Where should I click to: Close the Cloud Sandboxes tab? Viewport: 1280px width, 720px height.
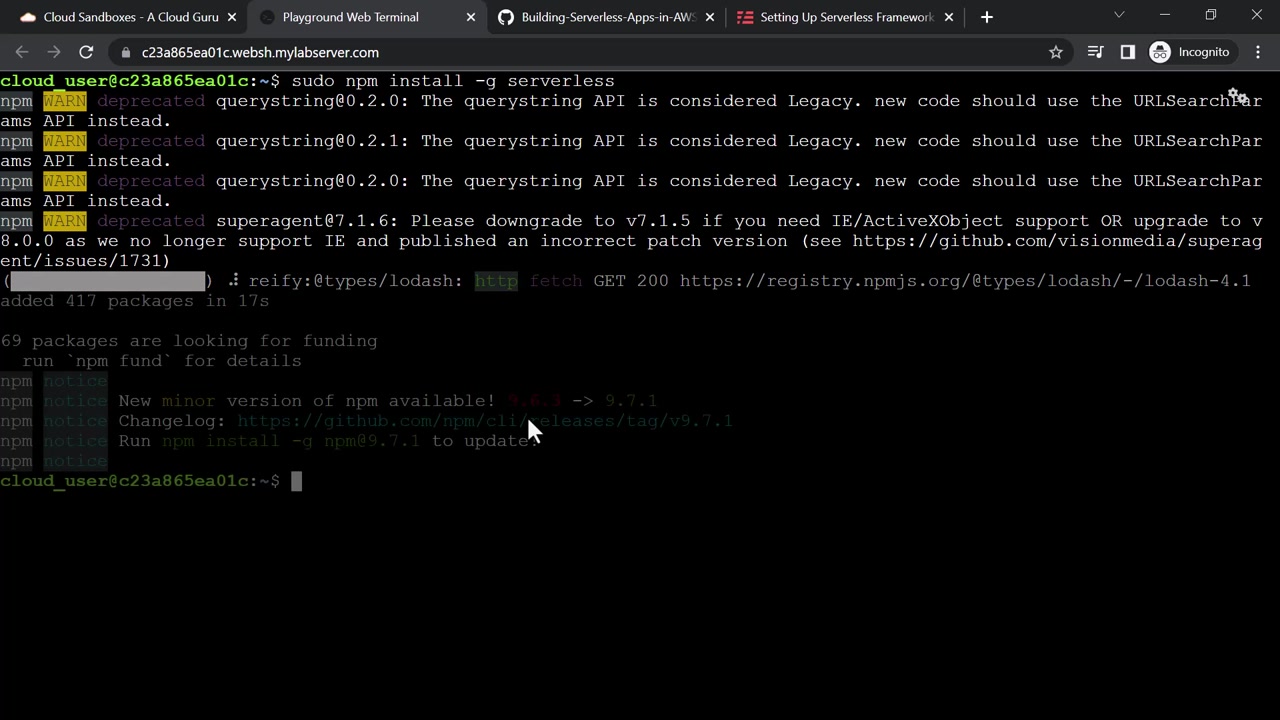click(230, 17)
